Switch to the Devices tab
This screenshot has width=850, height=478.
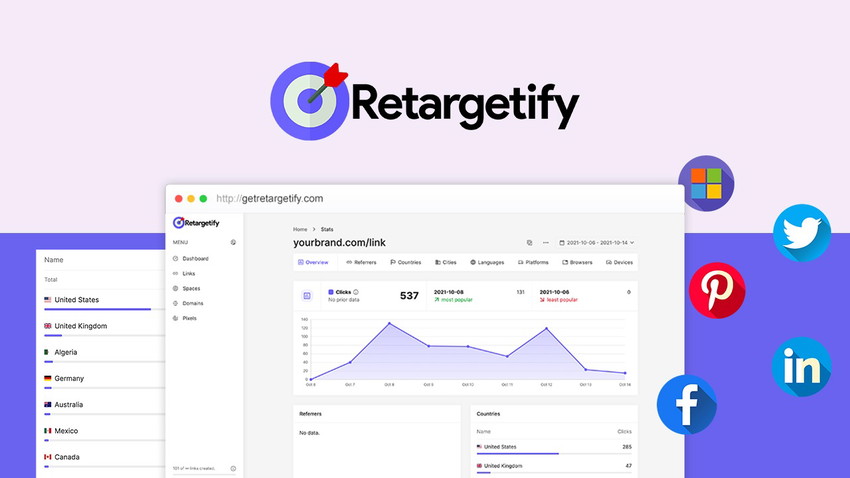pos(619,262)
